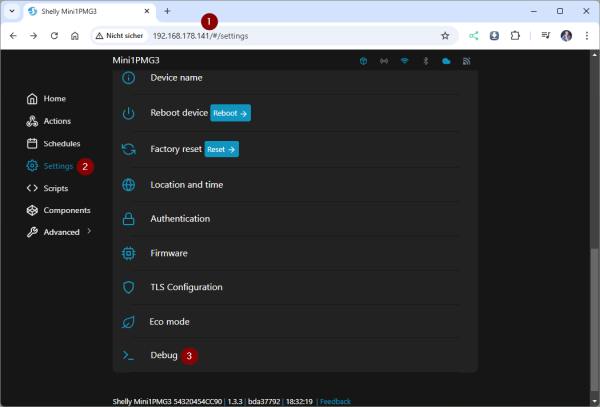Click the Home house icon
The image size is (600, 407).
(32, 99)
